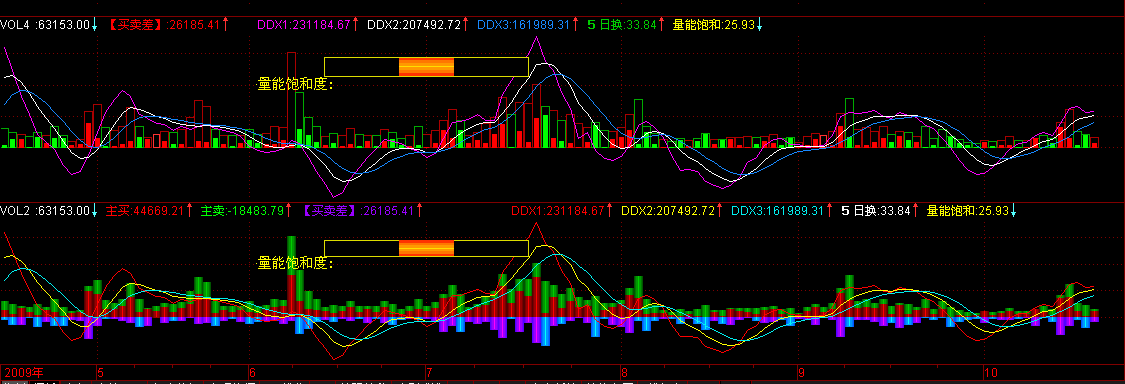
Task: Jump to month 5 on the time axis
Action: click(100, 373)
